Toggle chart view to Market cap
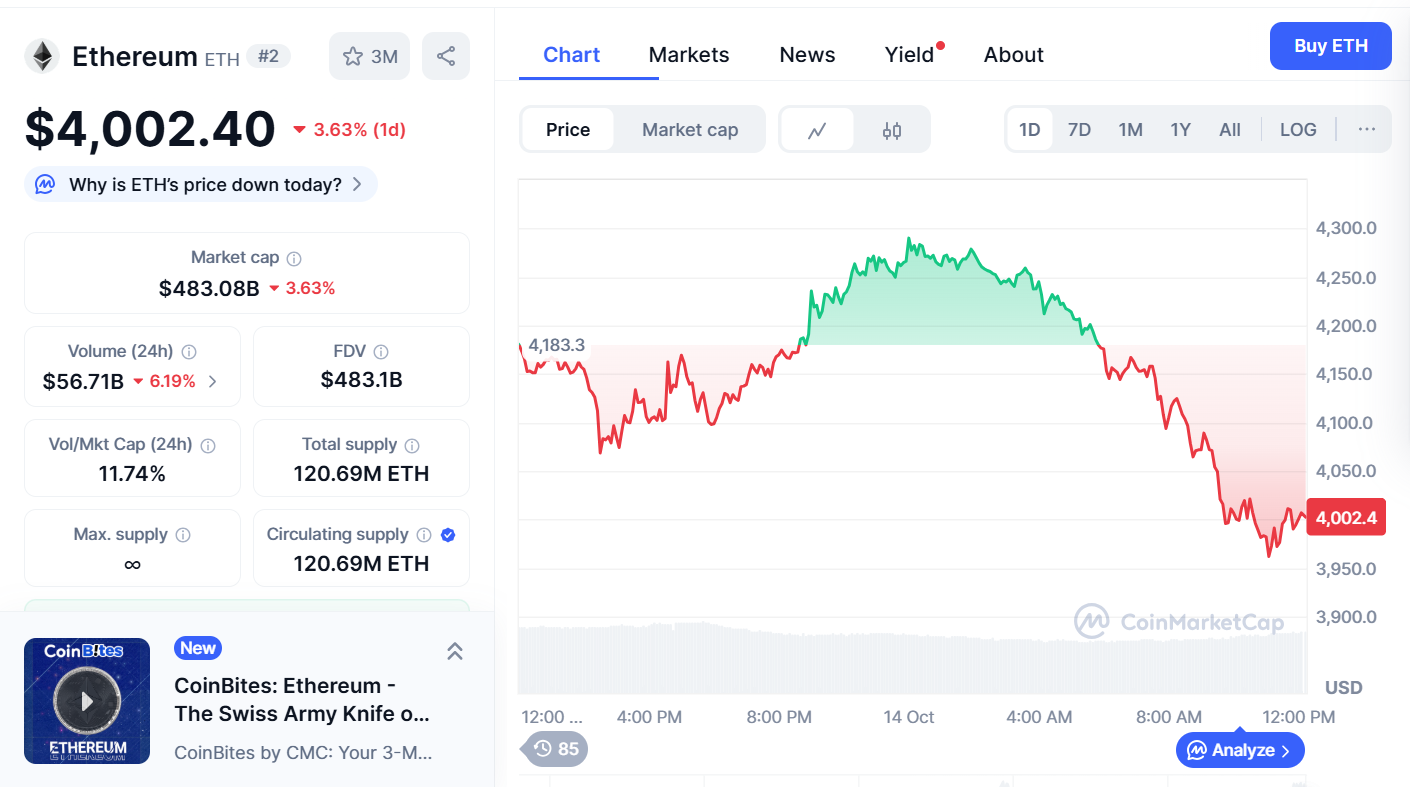Screen dimensions: 1410x787 [690, 130]
